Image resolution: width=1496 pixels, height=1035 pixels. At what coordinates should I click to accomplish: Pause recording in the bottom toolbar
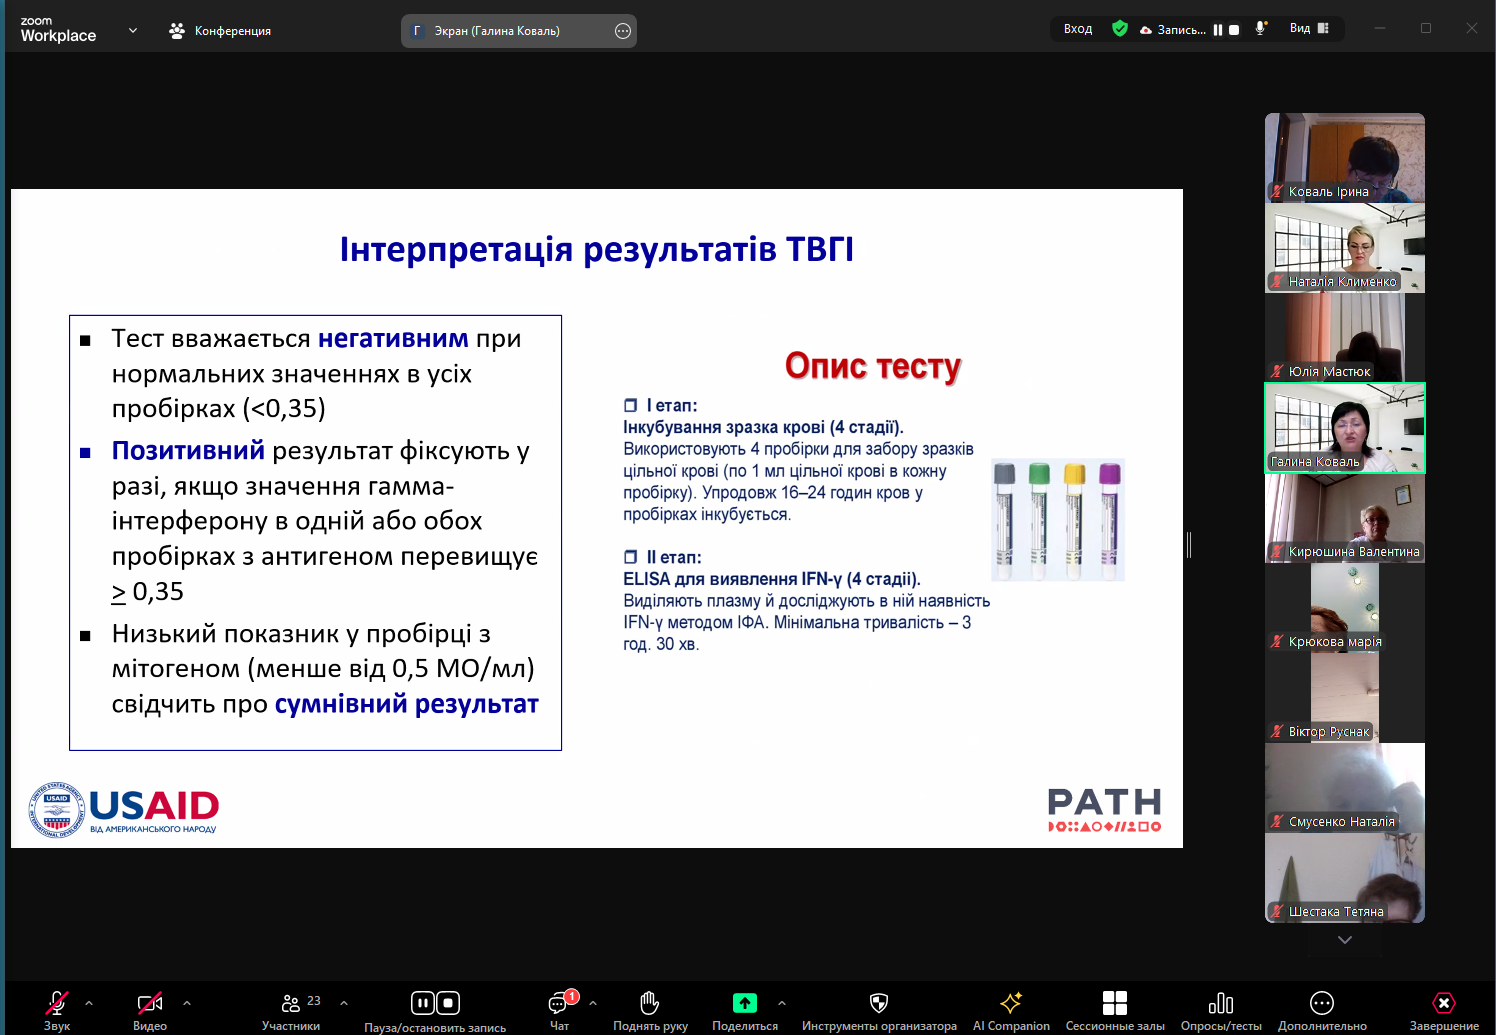coord(423,1003)
